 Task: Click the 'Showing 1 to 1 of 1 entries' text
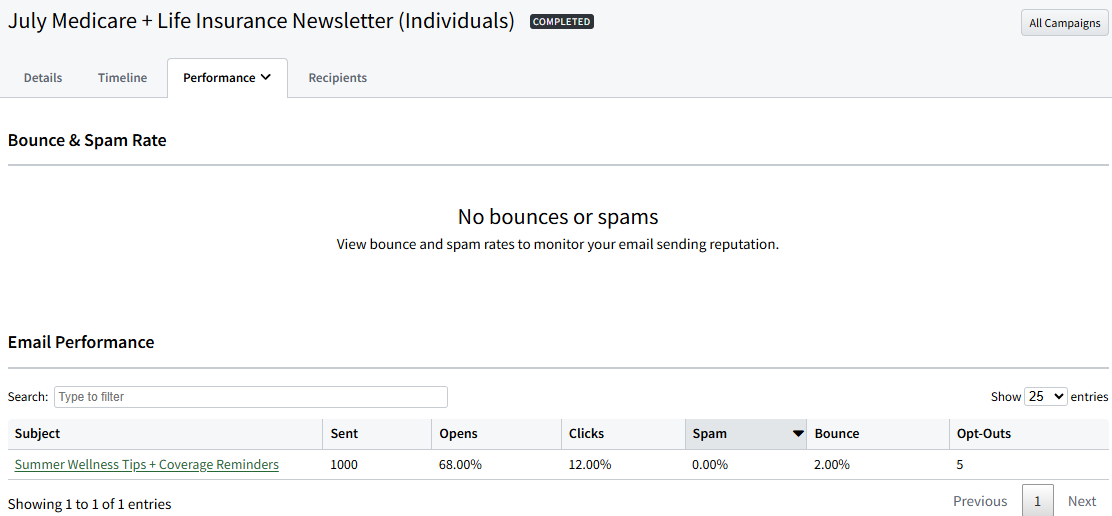click(89, 505)
